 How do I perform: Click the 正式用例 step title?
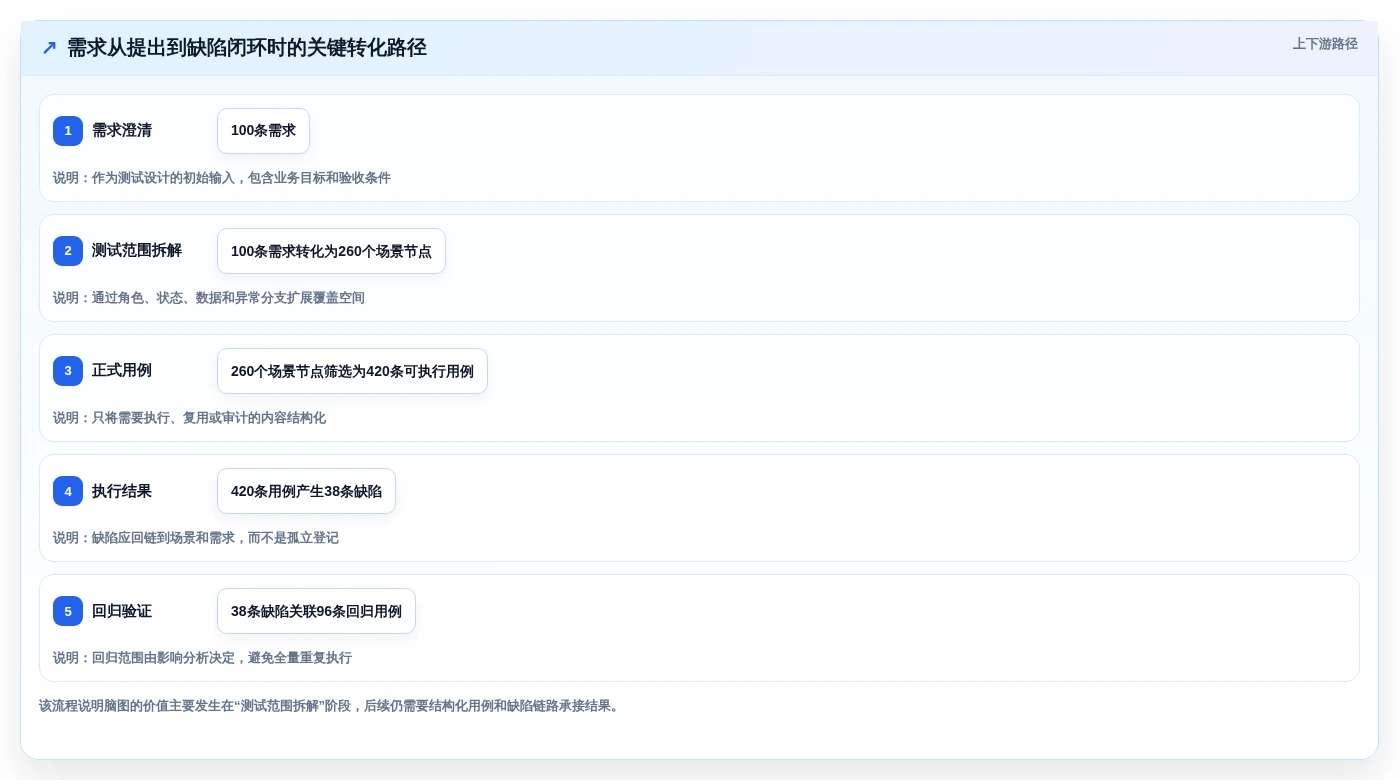click(122, 370)
